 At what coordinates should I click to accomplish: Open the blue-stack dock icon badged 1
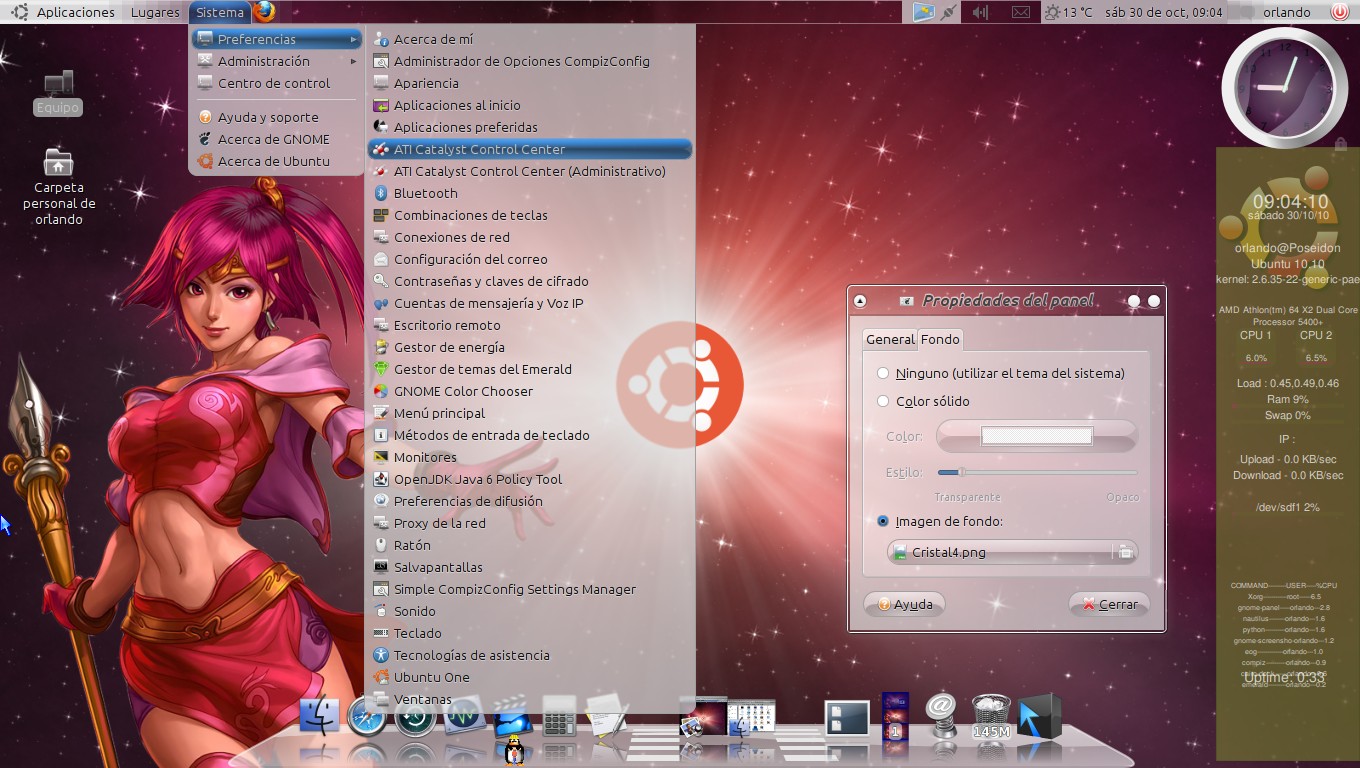pyautogui.click(x=895, y=716)
